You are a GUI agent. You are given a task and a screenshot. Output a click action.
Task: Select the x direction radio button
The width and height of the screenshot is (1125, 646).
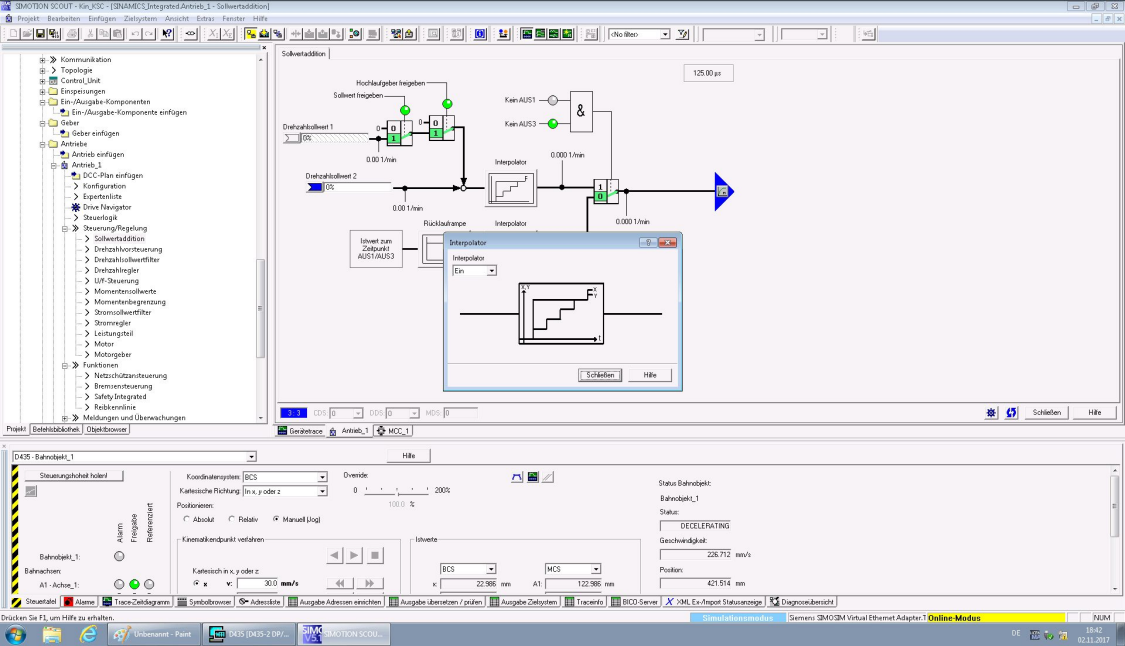click(x=196, y=584)
